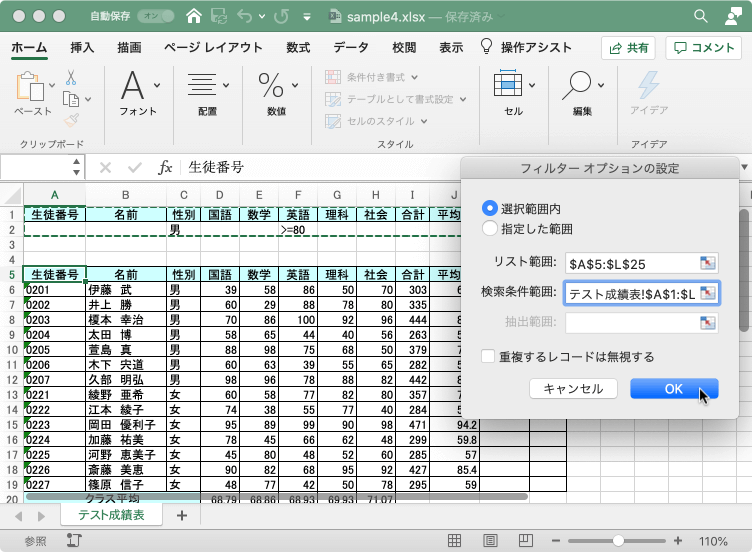Image resolution: width=752 pixels, height=552 pixels.
Task: Expand the 編集 group dropdown arrow
Action: tap(601, 85)
